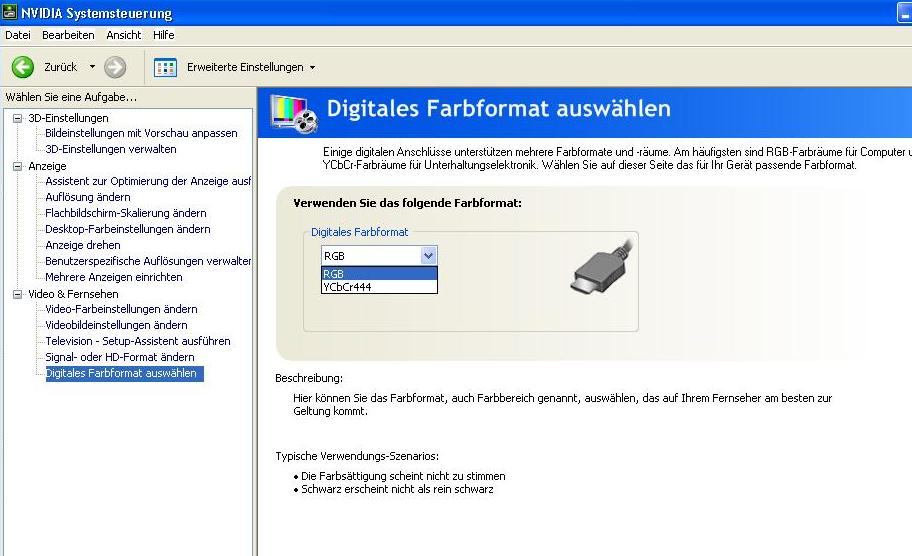Image resolution: width=912 pixels, height=556 pixels.
Task: Click the HDMI connector image
Action: tap(602, 266)
